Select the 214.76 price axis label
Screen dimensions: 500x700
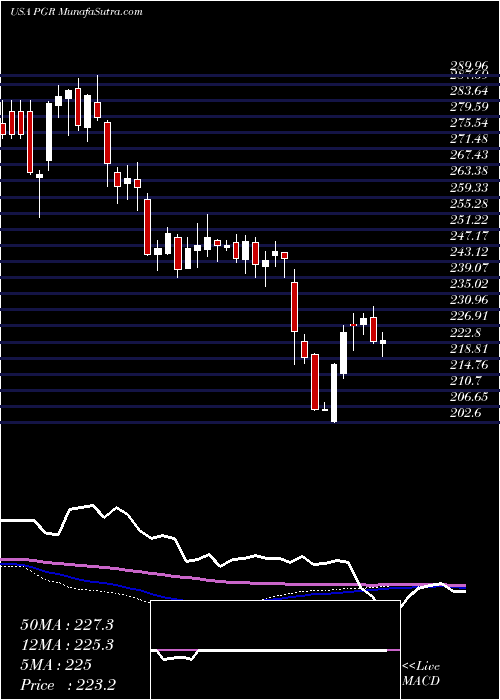[468, 365]
